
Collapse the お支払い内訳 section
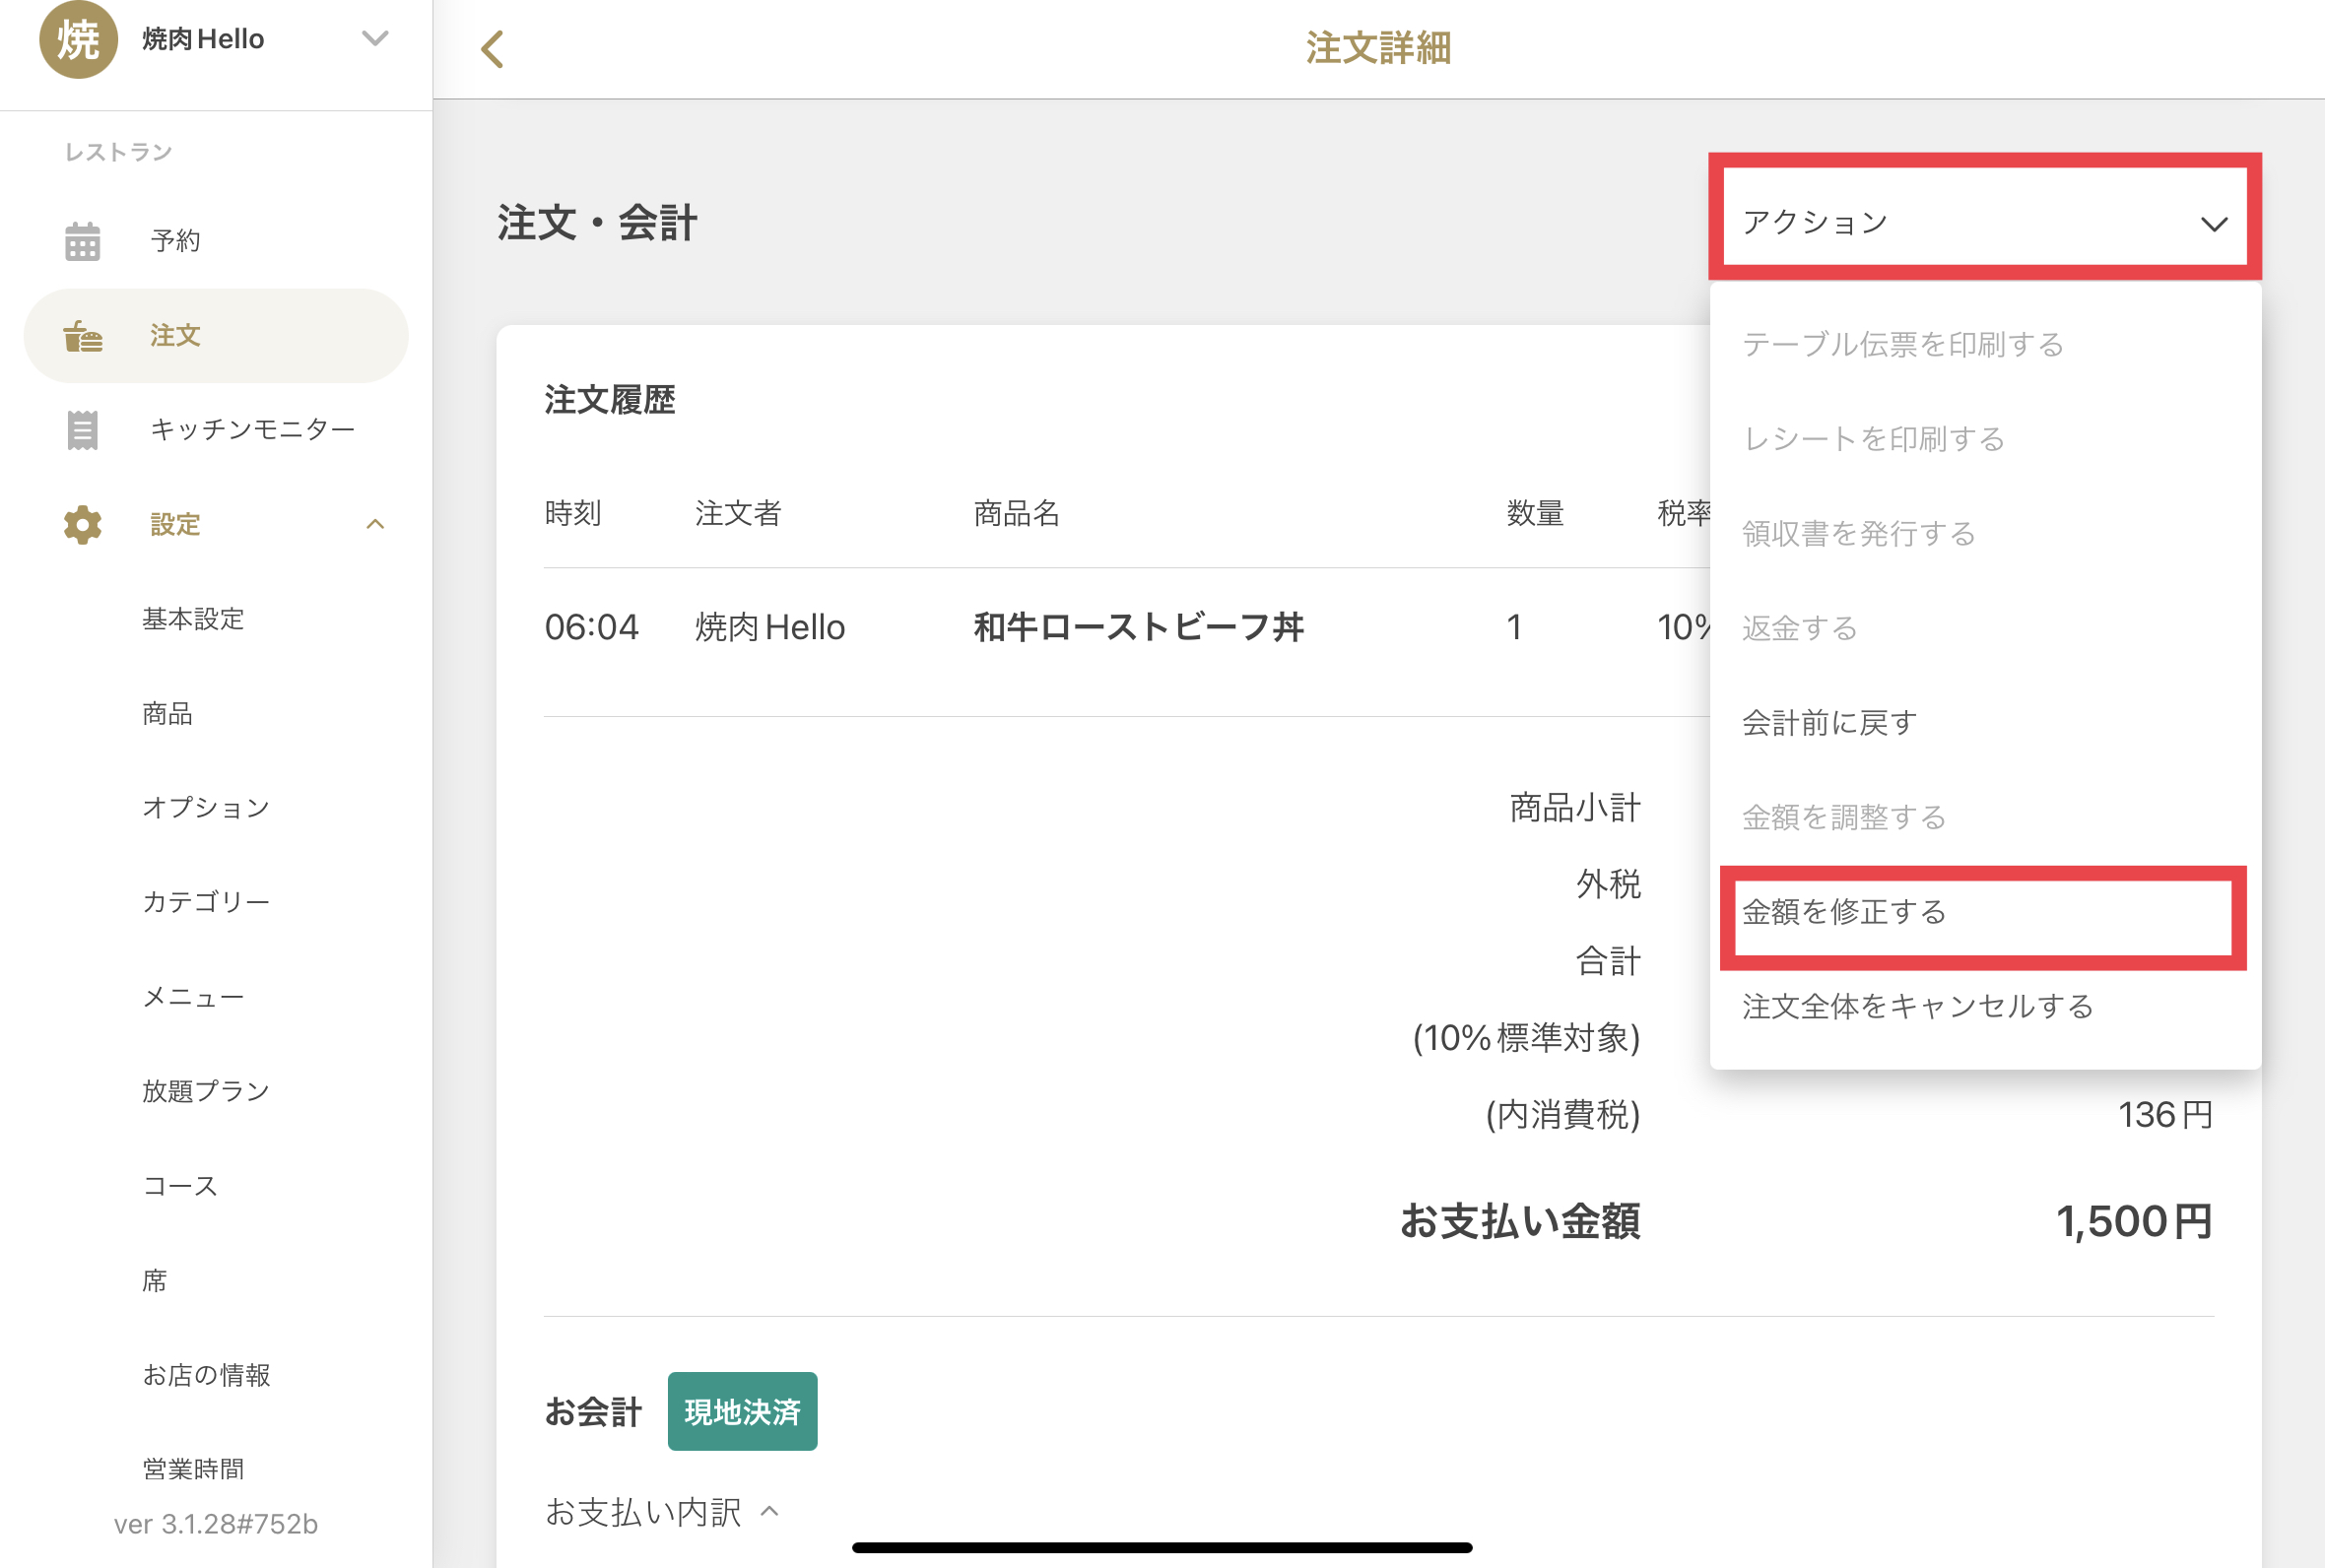pyautogui.click(x=768, y=1511)
